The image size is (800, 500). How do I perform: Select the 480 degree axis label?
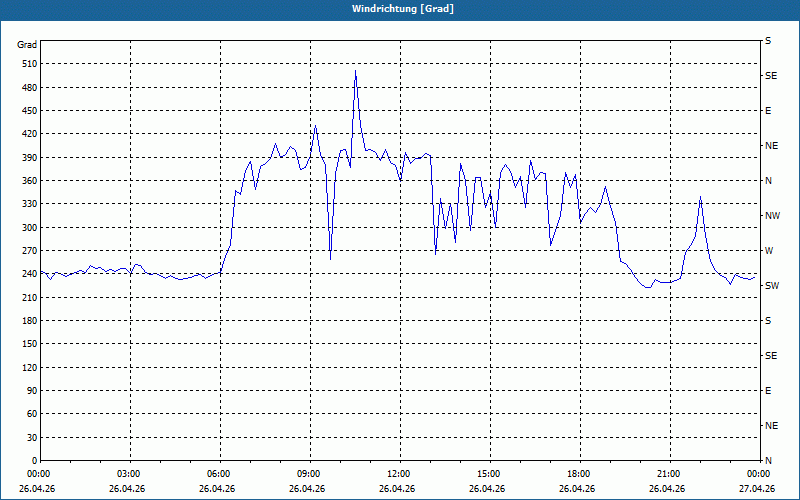coord(31,88)
